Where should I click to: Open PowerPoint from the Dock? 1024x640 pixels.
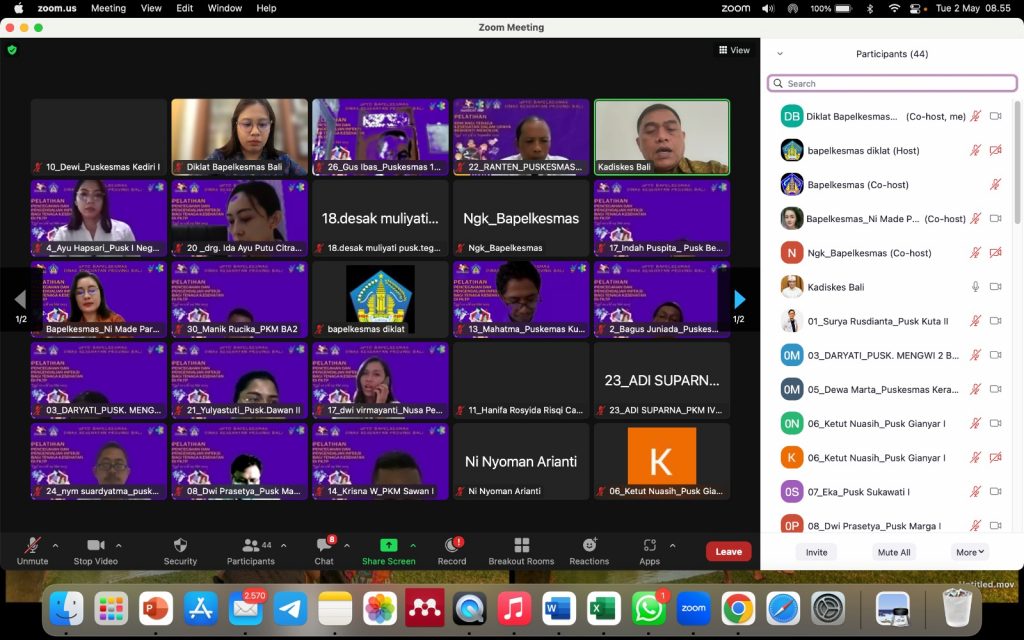point(155,609)
